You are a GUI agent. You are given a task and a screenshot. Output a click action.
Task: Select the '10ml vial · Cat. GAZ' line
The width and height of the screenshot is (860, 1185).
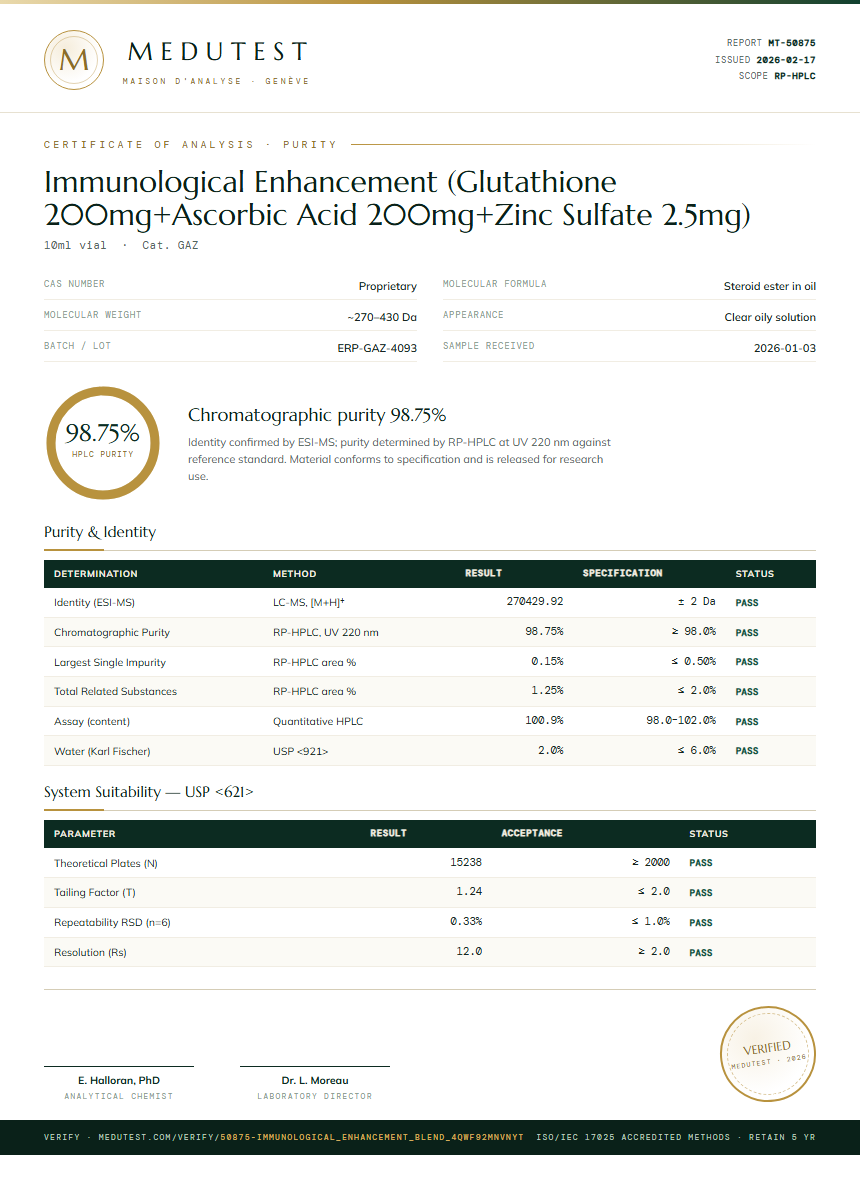(x=121, y=245)
